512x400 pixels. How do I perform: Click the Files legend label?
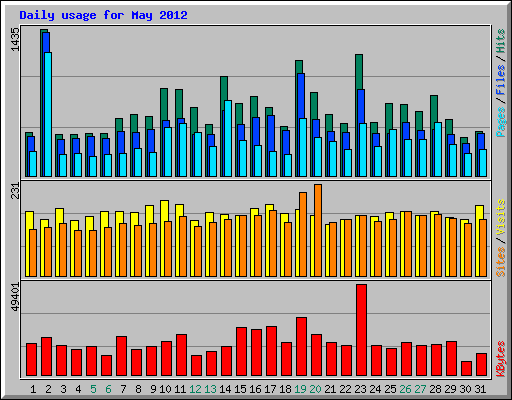coord(501,80)
